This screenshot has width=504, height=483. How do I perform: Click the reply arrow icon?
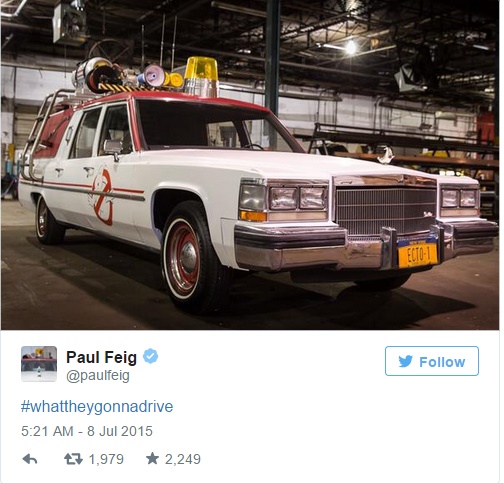point(30,459)
